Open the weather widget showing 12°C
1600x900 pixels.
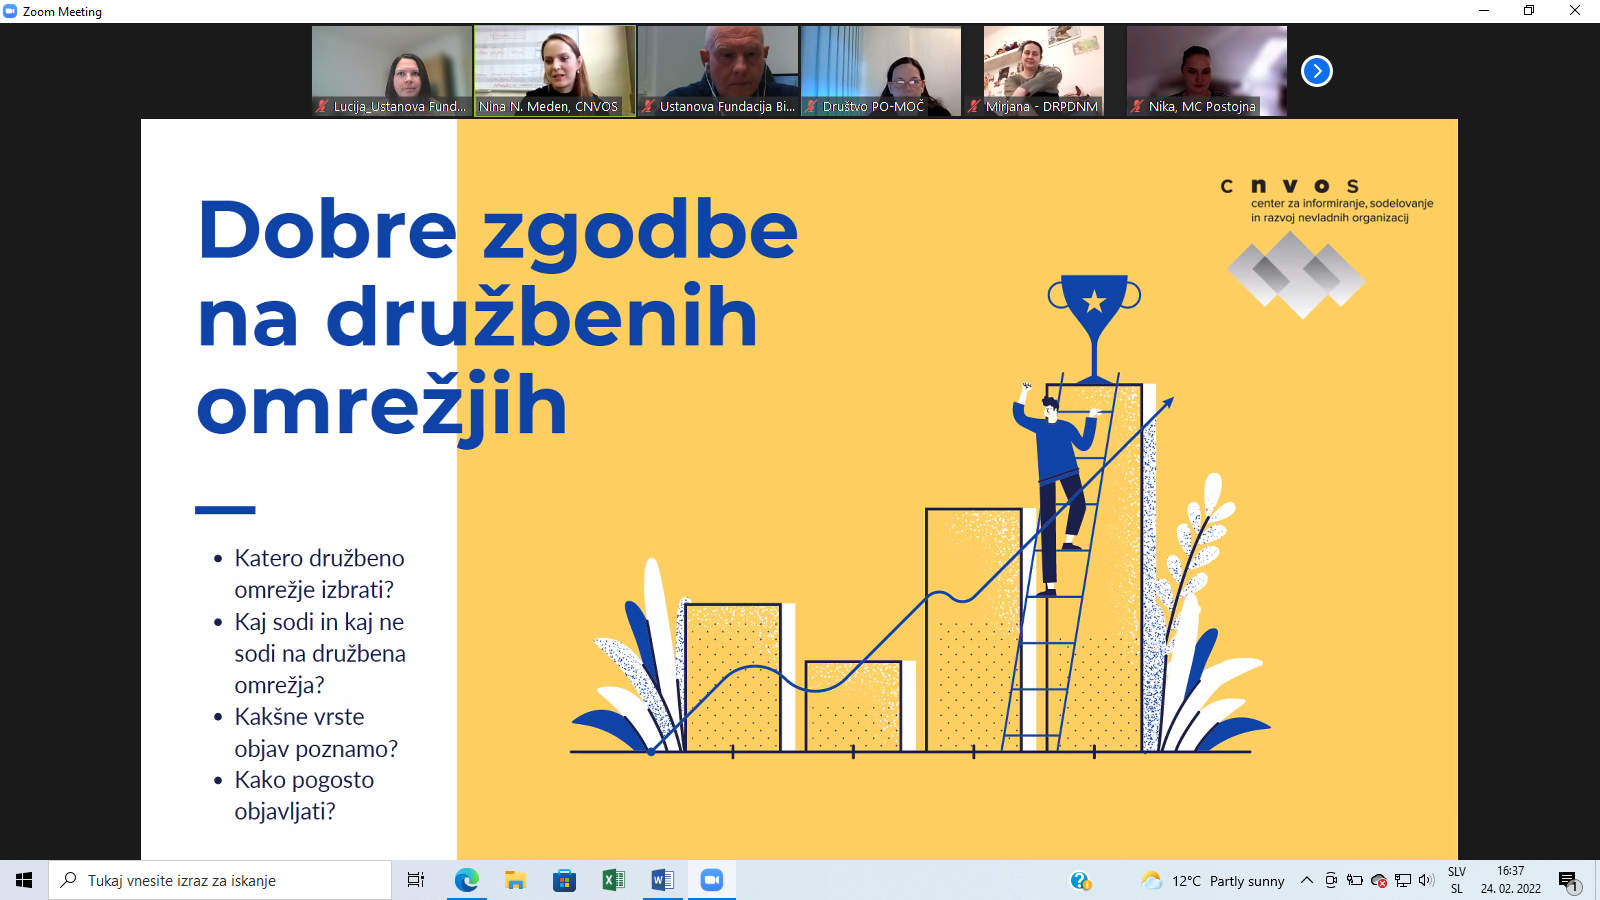point(1213,880)
